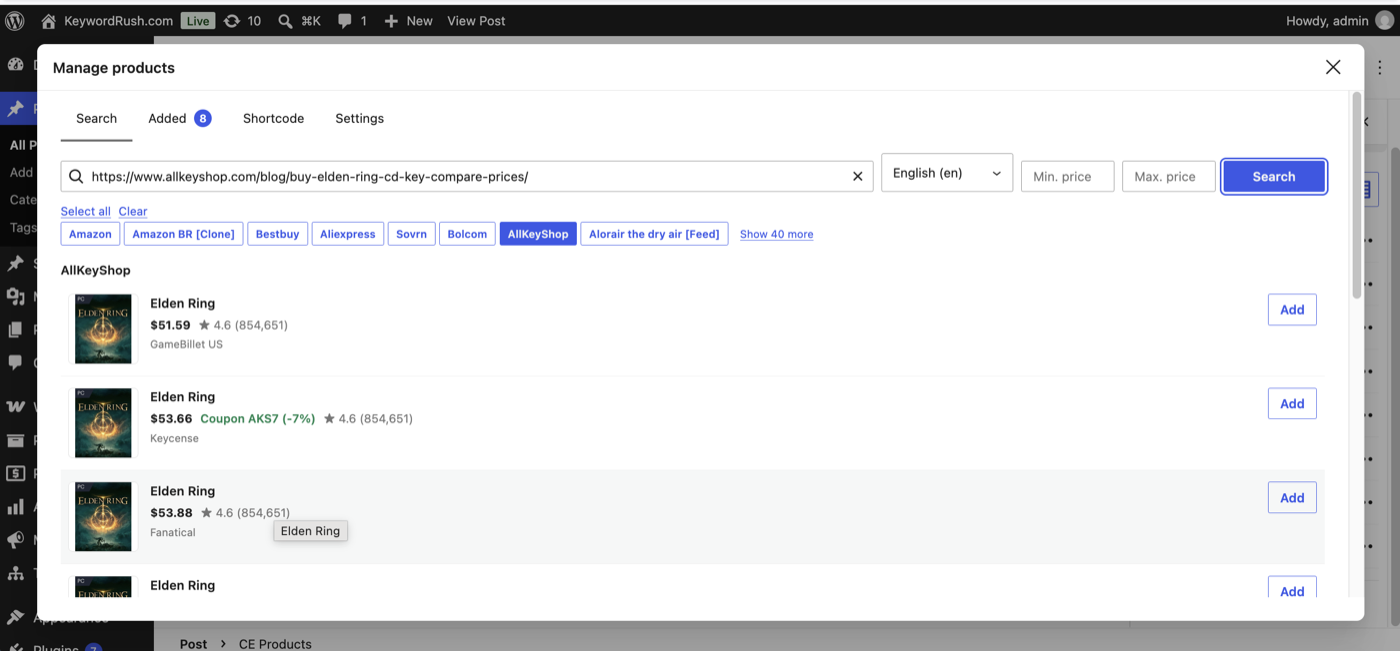1400x651 pixels.
Task: Click CE Products in the breadcrumb
Action: 275,644
